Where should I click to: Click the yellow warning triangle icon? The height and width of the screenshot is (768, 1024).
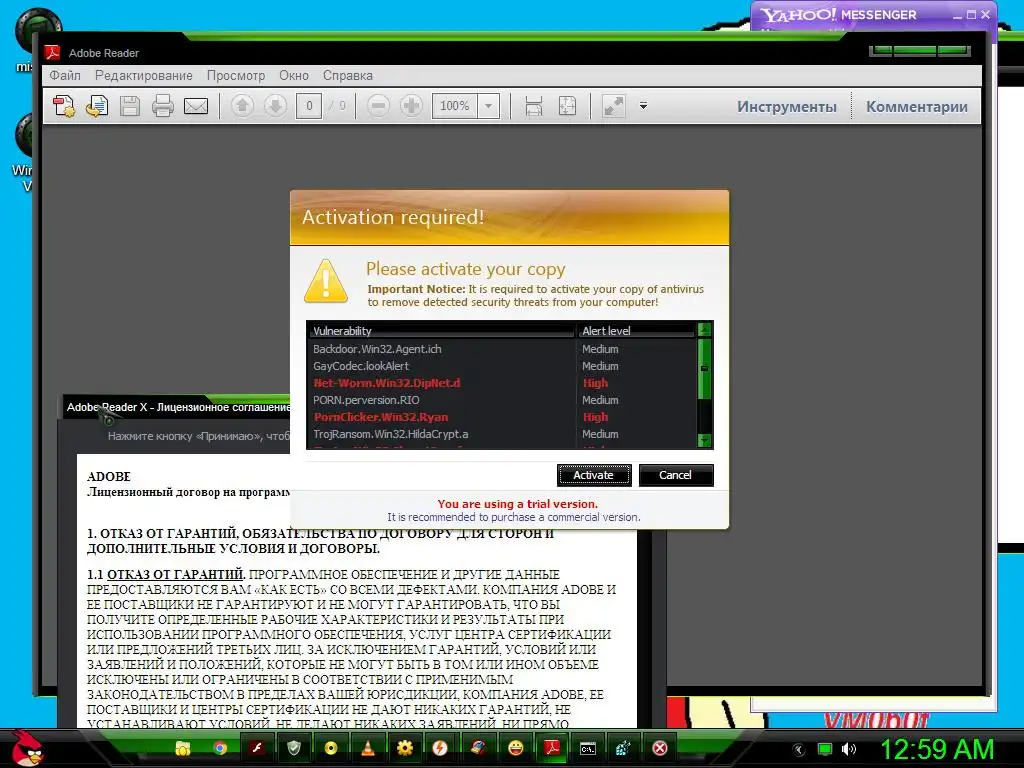click(326, 281)
